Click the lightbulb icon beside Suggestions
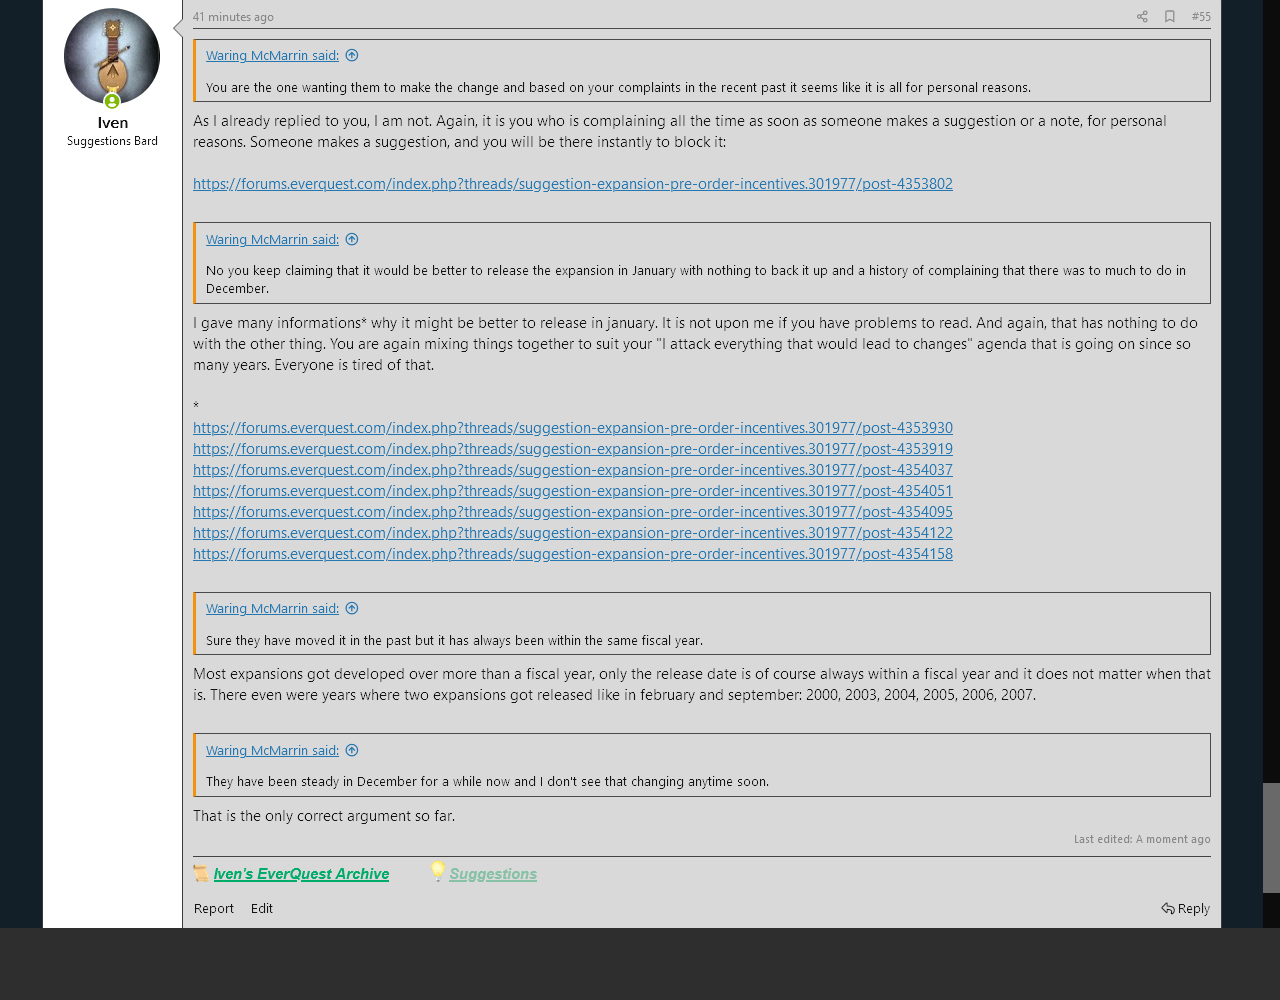The height and width of the screenshot is (1000, 1280). 437,871
